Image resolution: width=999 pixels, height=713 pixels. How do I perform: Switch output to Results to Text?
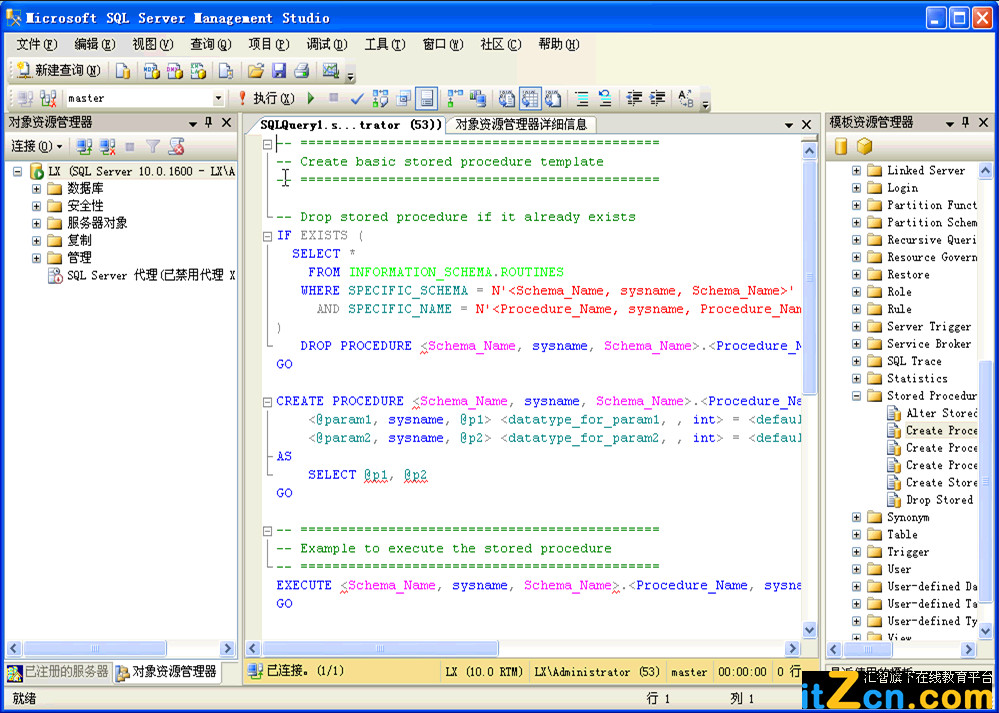point(507,98)
